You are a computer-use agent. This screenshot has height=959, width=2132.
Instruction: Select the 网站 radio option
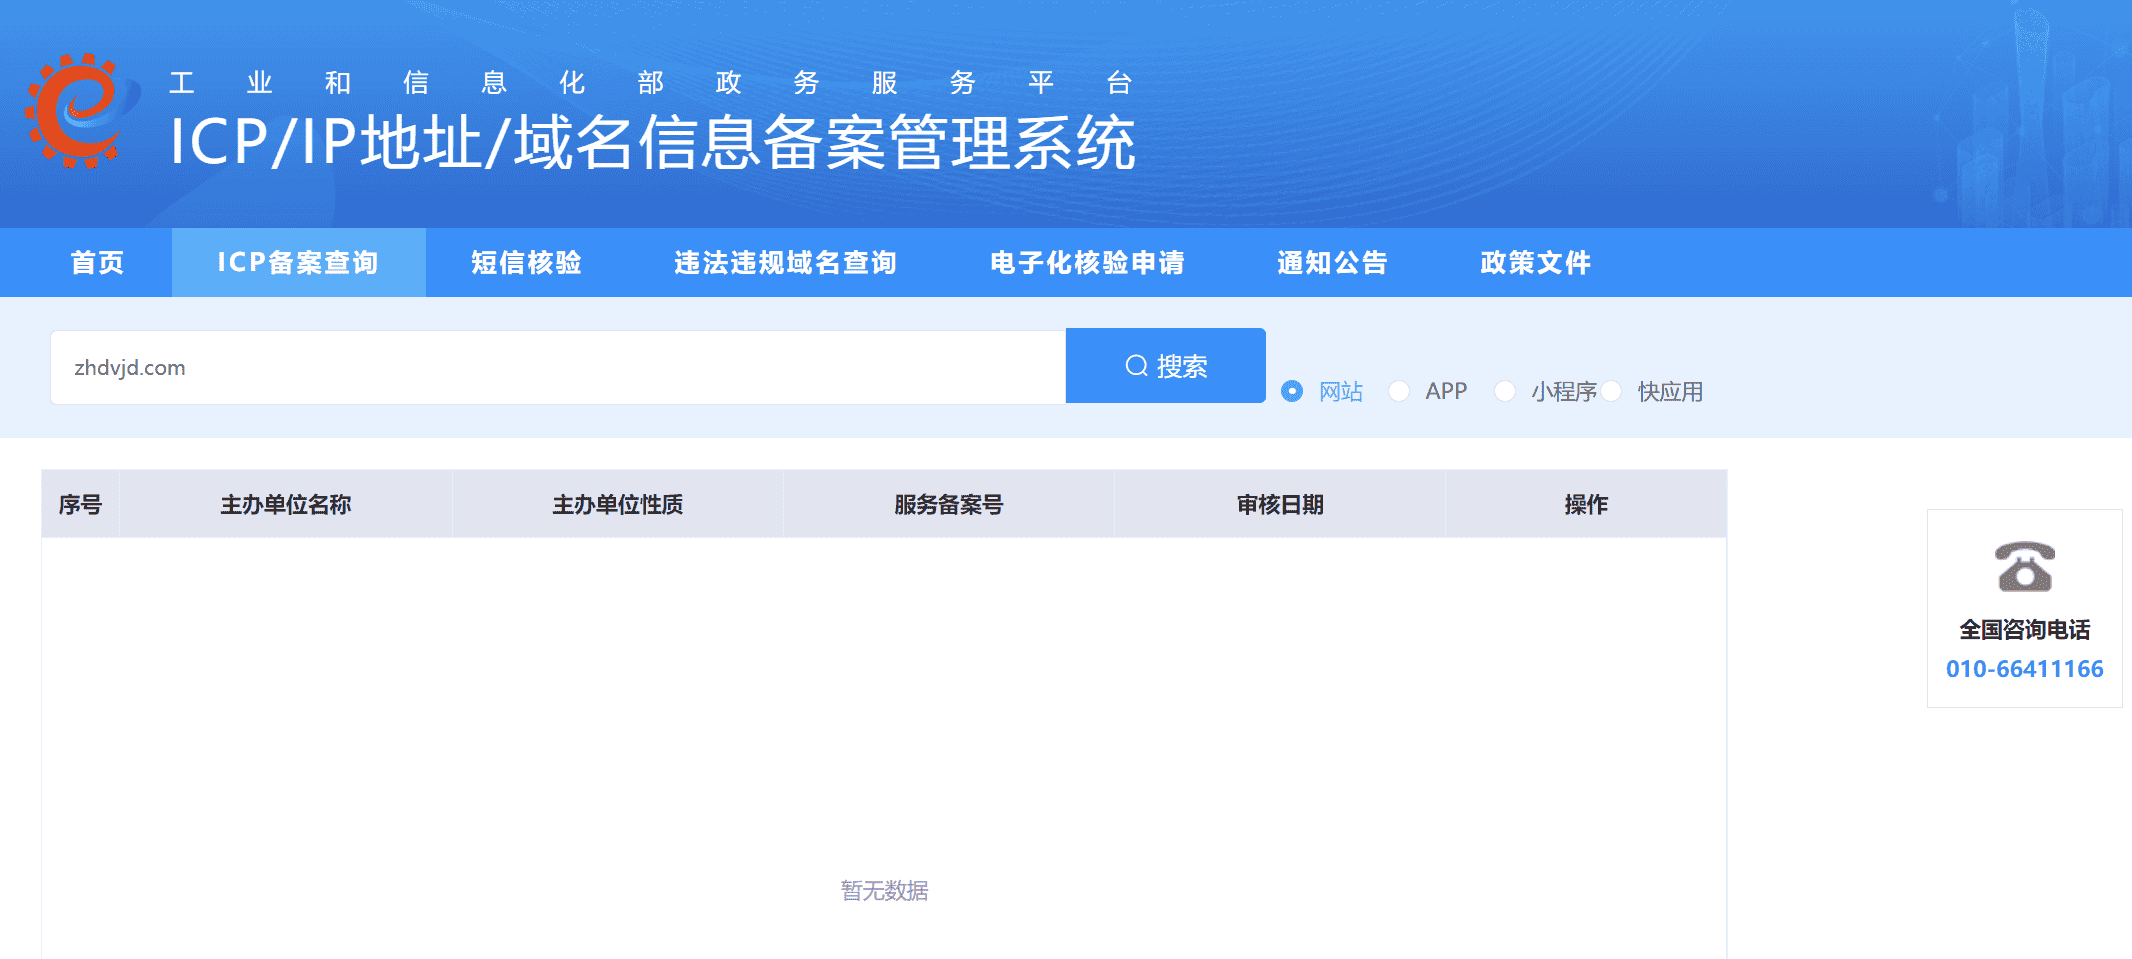click(x=1294, y=391)
